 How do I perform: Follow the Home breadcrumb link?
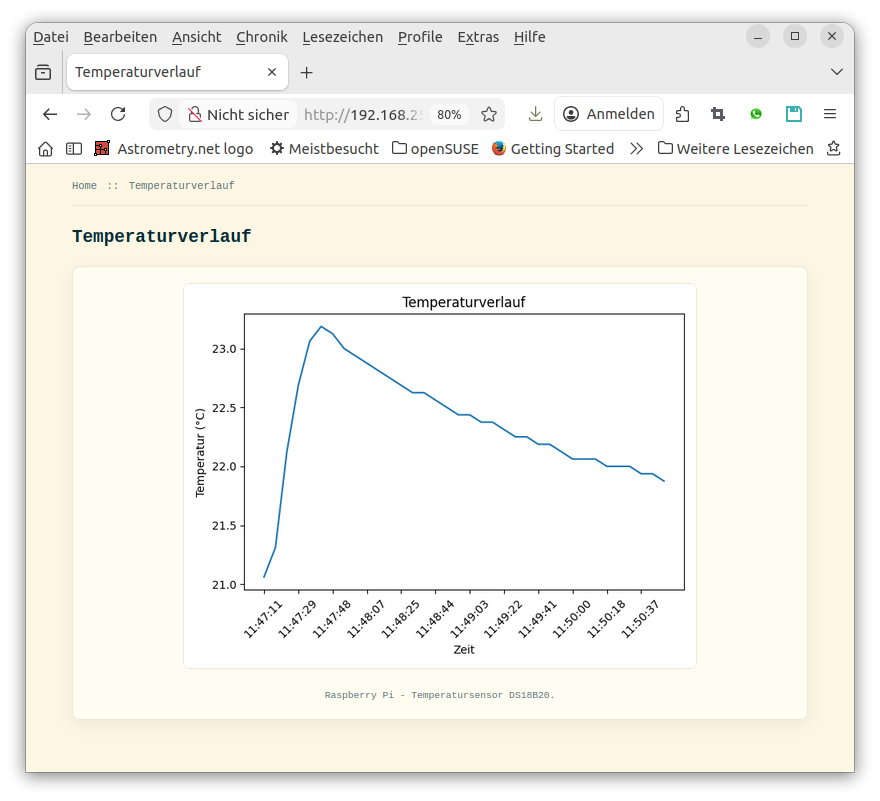click(84, 186)
